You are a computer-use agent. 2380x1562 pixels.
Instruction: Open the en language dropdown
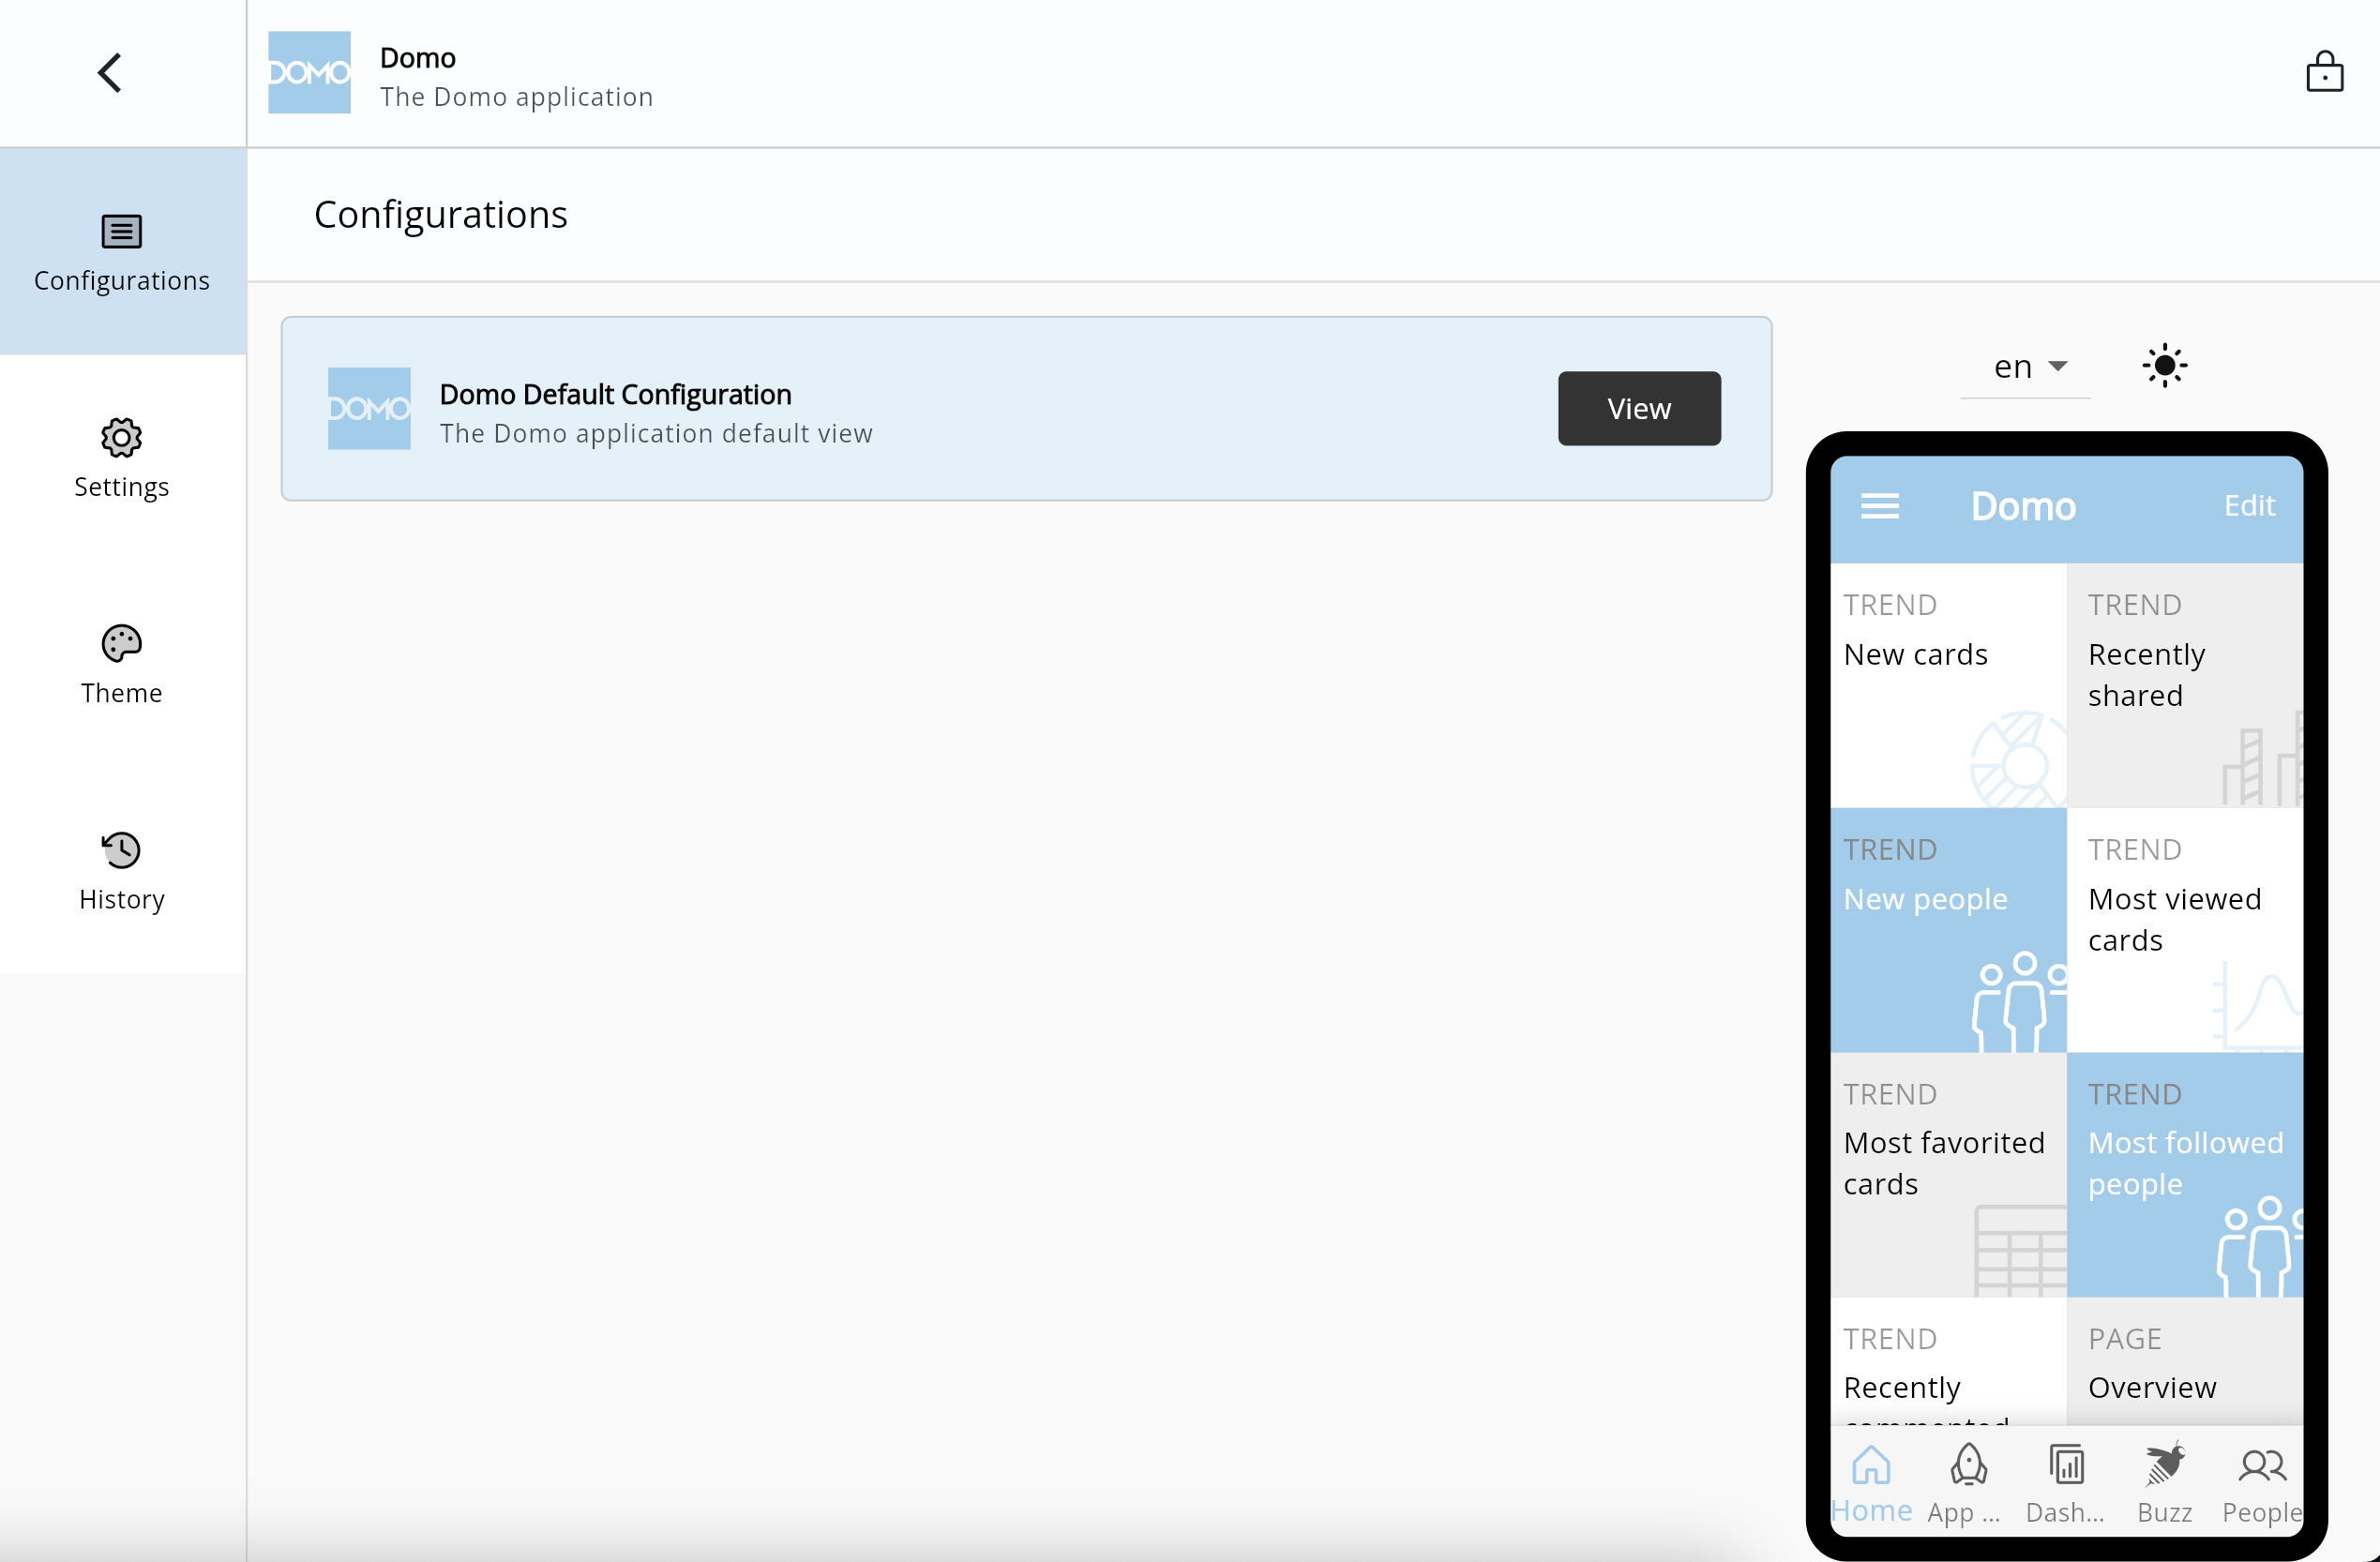point(2027,367)
